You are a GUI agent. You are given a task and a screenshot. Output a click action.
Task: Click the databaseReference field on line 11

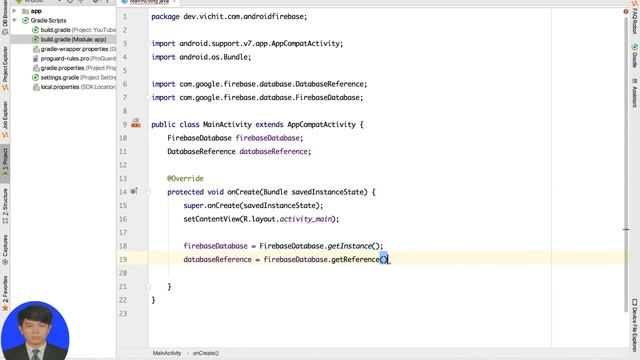point(273,151)
